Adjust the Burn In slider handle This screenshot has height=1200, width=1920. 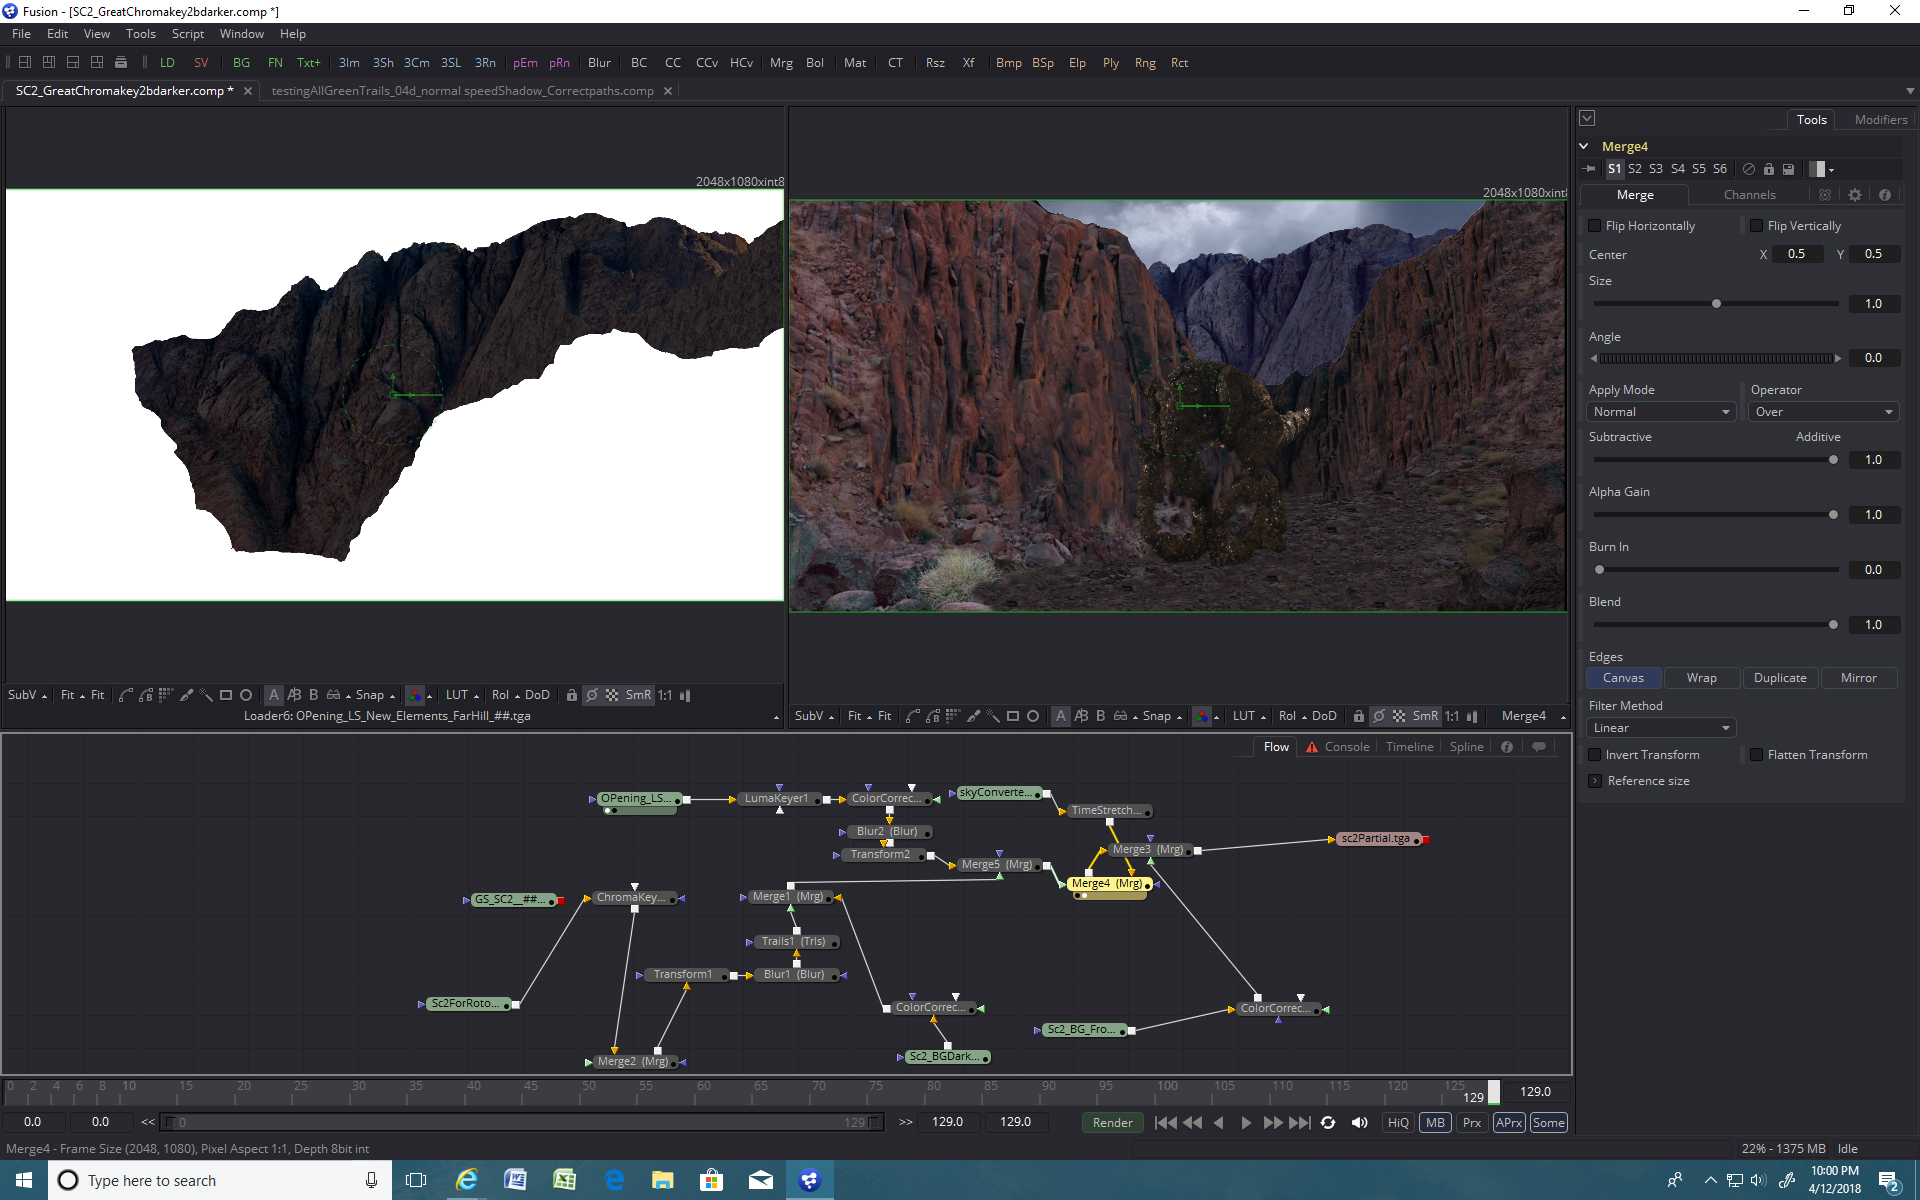pos(1600,570)
